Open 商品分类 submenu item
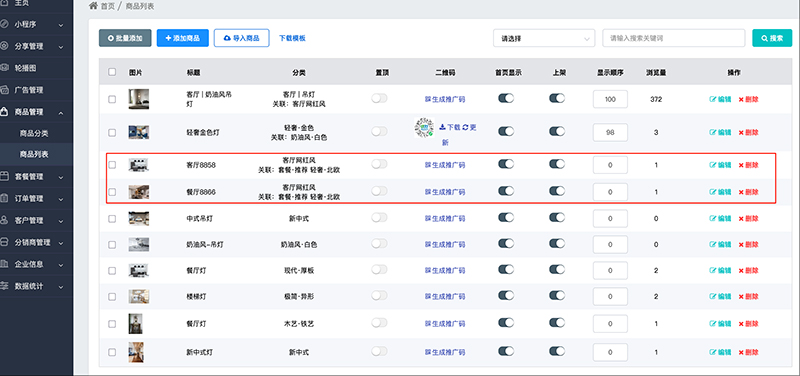This screenshot has height=376, width=800. [x=34, y=133]
